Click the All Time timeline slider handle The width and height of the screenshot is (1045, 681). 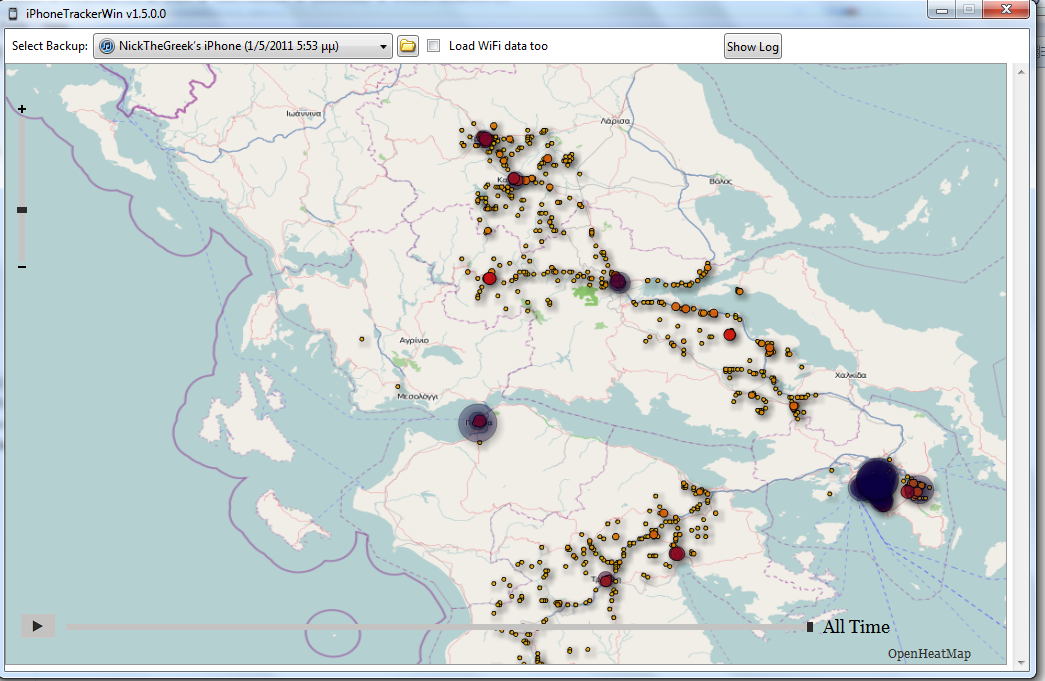[810, 627]
